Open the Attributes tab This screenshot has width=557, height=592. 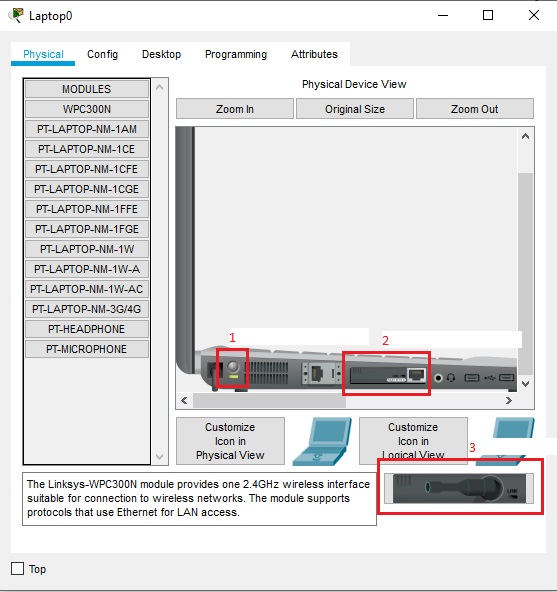[x=314, y=54]
